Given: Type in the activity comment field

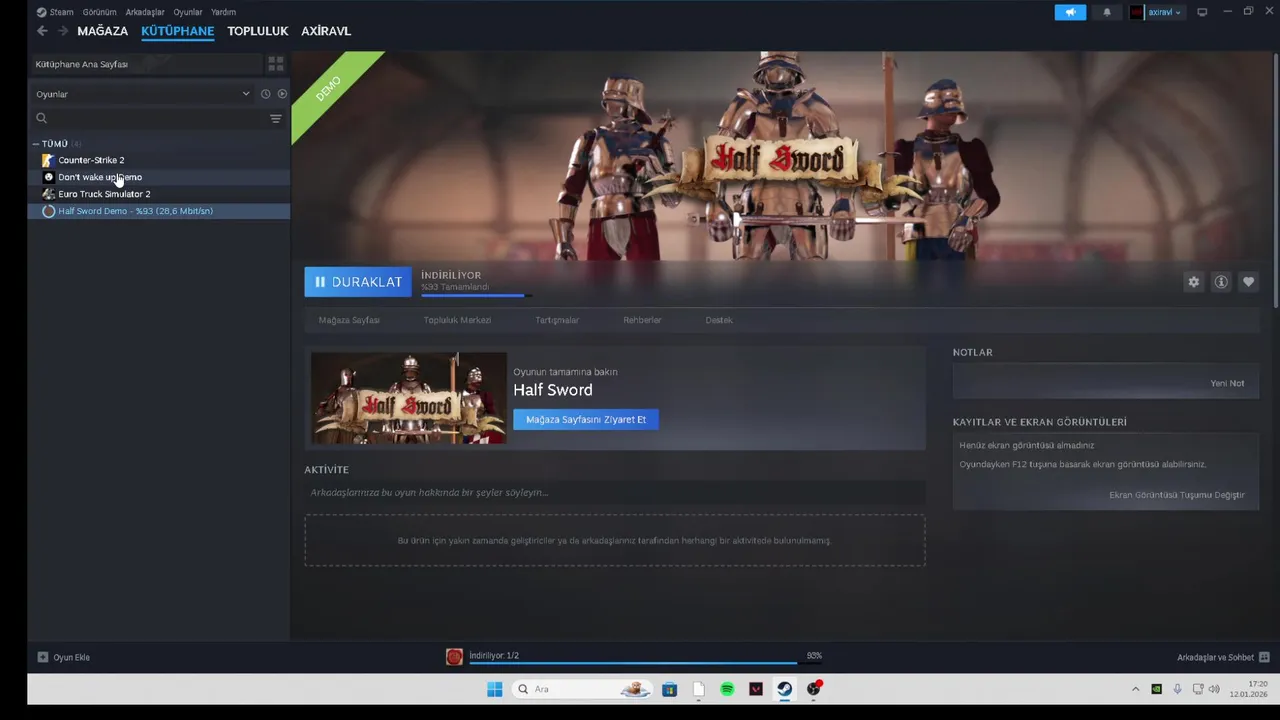Looking at the screenshot, I should tap(615, 492).
